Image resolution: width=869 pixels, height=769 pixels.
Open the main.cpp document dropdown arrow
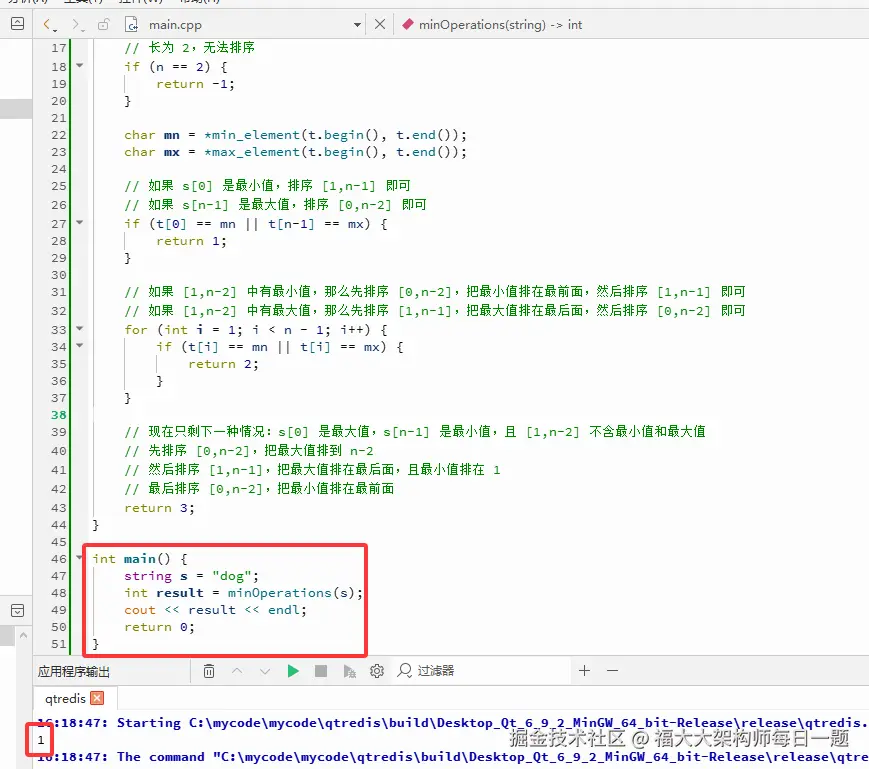click(357, 25)
